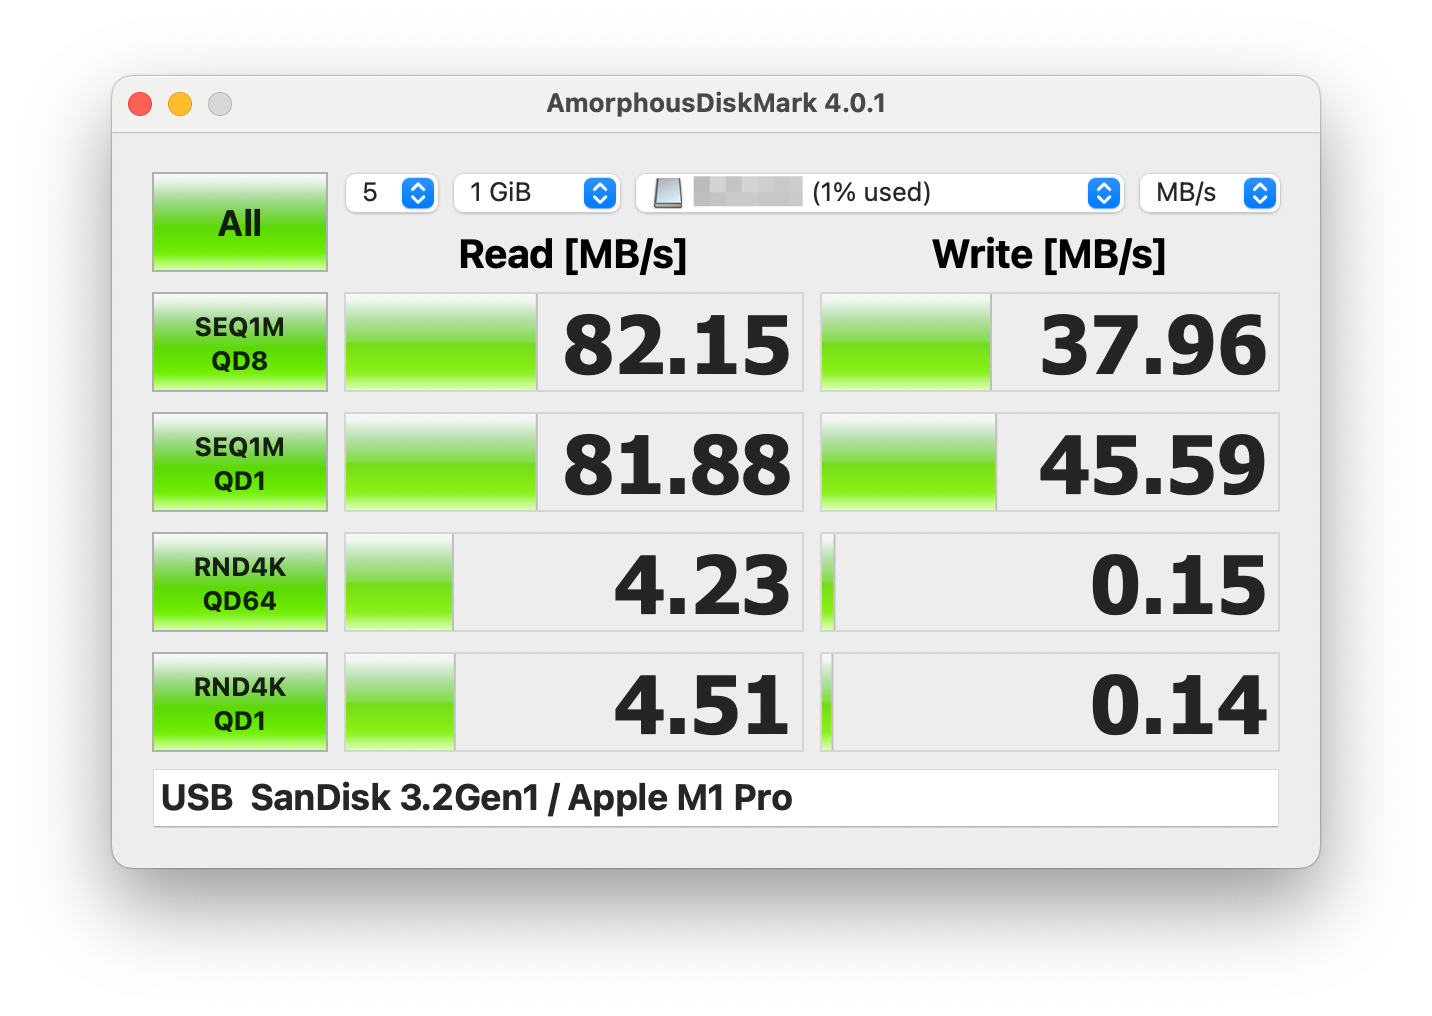Click the RND4K QD64 read value 4.23
This screenshot has height=1016, width=1432.
[702, 584]
